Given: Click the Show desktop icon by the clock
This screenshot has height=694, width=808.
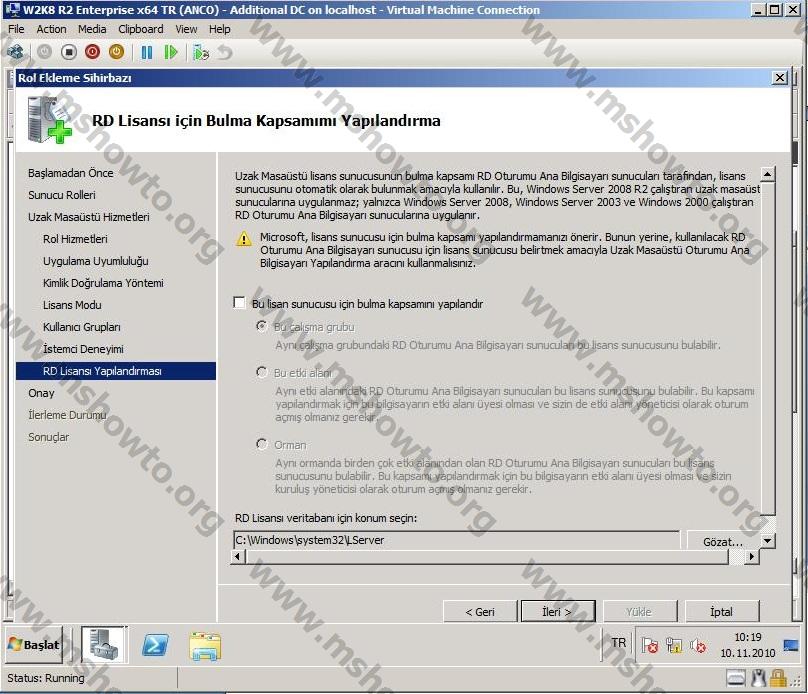Looking at the screenshot, I should click(x=790, y=645).
